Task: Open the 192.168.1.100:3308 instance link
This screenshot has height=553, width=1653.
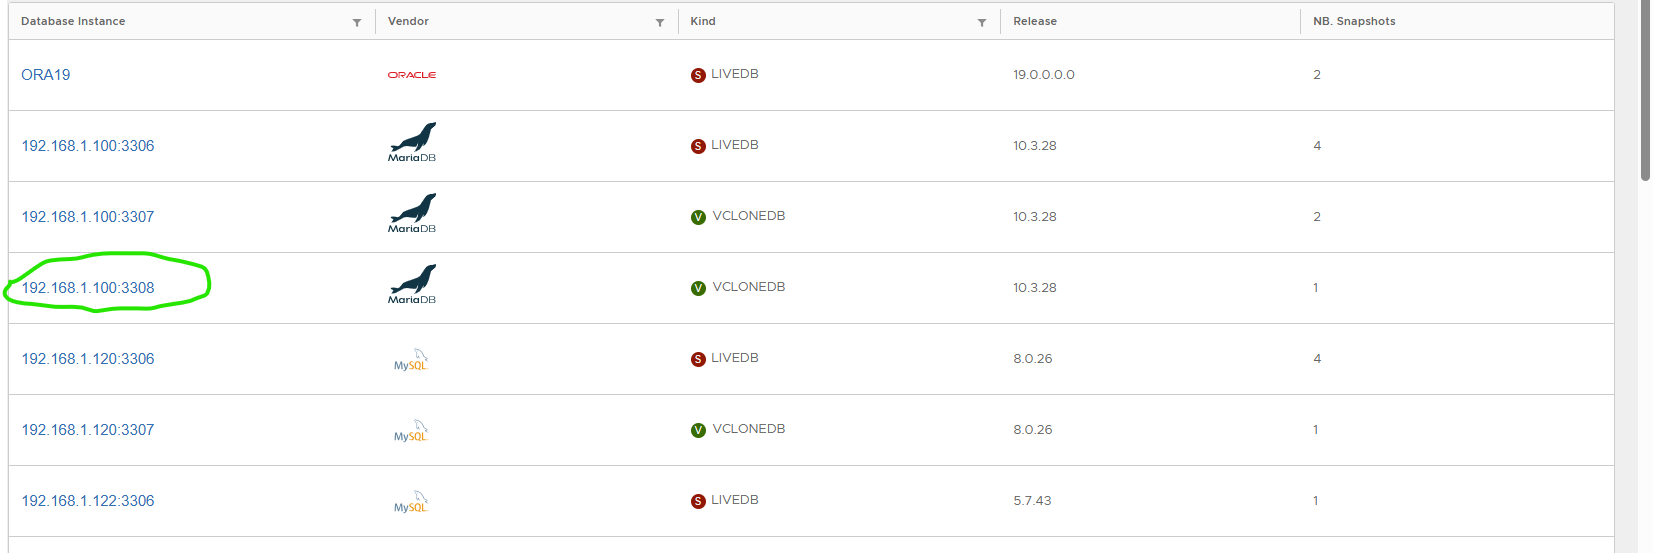Action: pyautogui.click(x=88, y=288)
